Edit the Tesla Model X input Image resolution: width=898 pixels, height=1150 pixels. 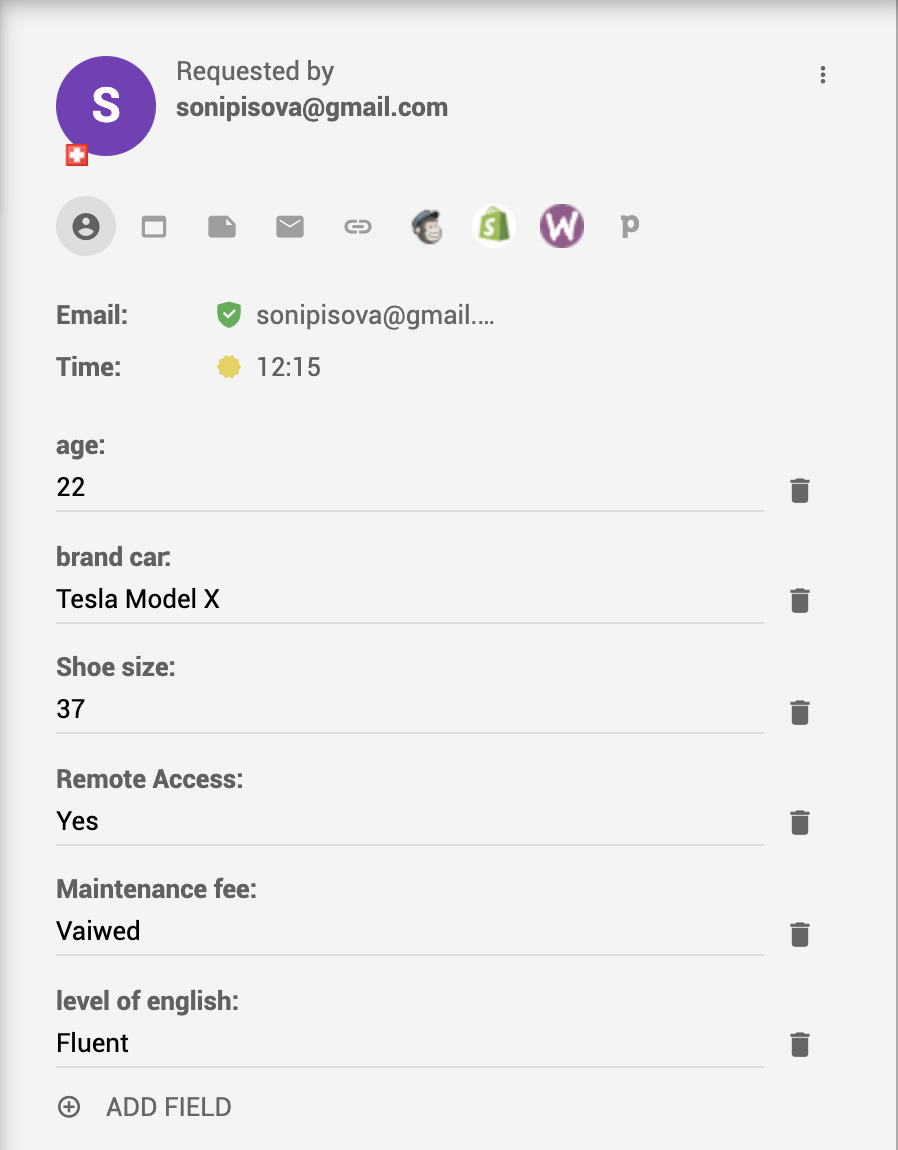tap(409, 600)
